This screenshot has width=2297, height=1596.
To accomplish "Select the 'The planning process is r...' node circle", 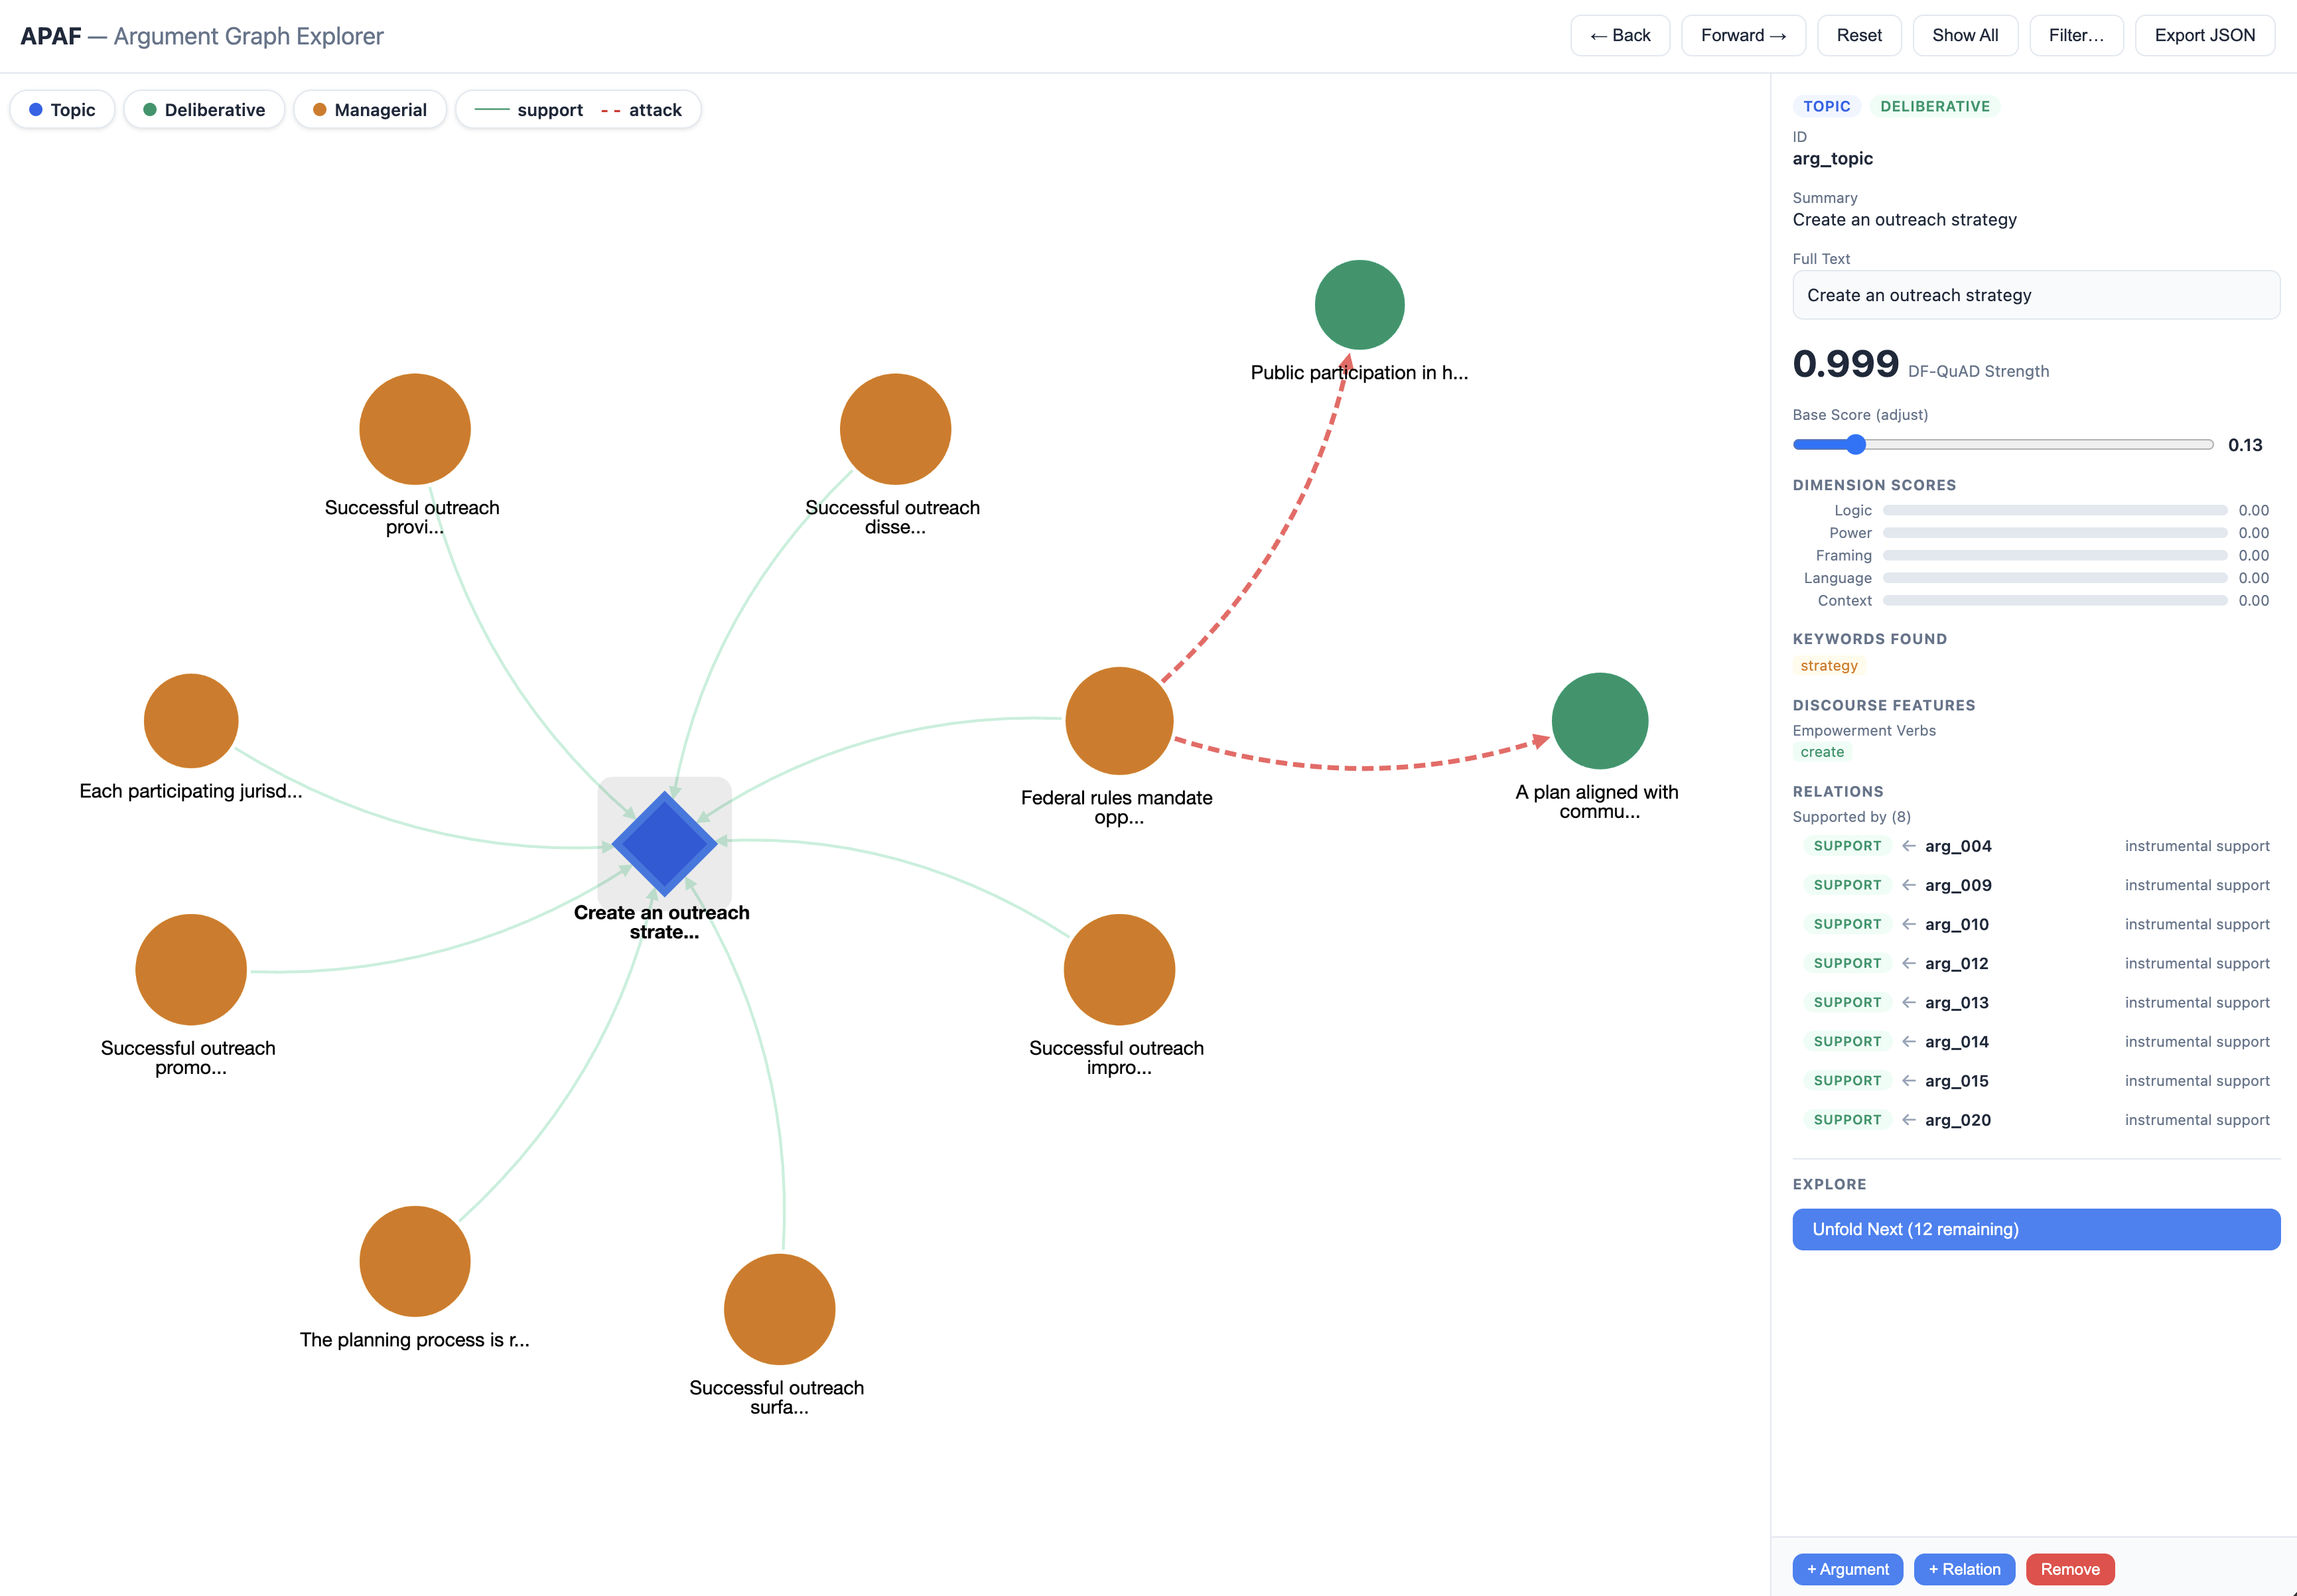I will click(x=415, y=1261).
